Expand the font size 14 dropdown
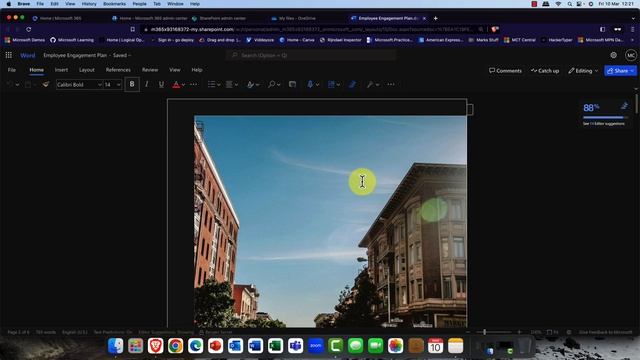The image size is (640, 360). (119, 84)
